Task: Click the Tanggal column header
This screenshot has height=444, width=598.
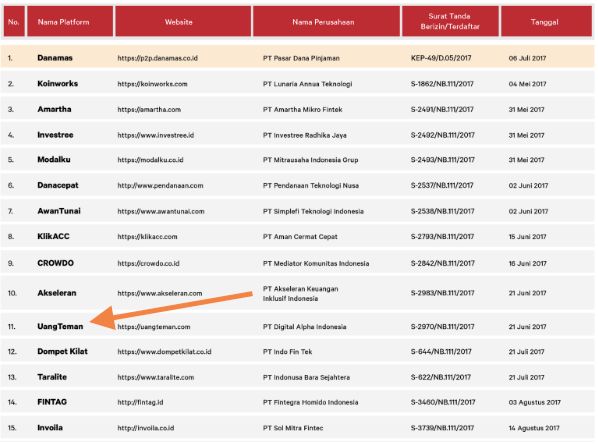Action: (x=546, y=21)
